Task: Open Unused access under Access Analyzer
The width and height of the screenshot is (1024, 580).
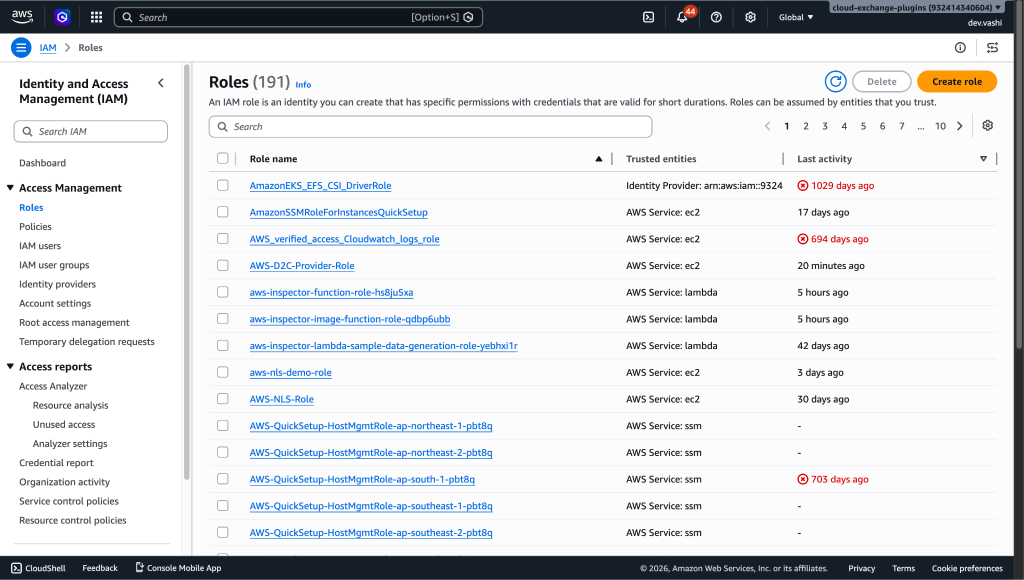Action: 64,425
